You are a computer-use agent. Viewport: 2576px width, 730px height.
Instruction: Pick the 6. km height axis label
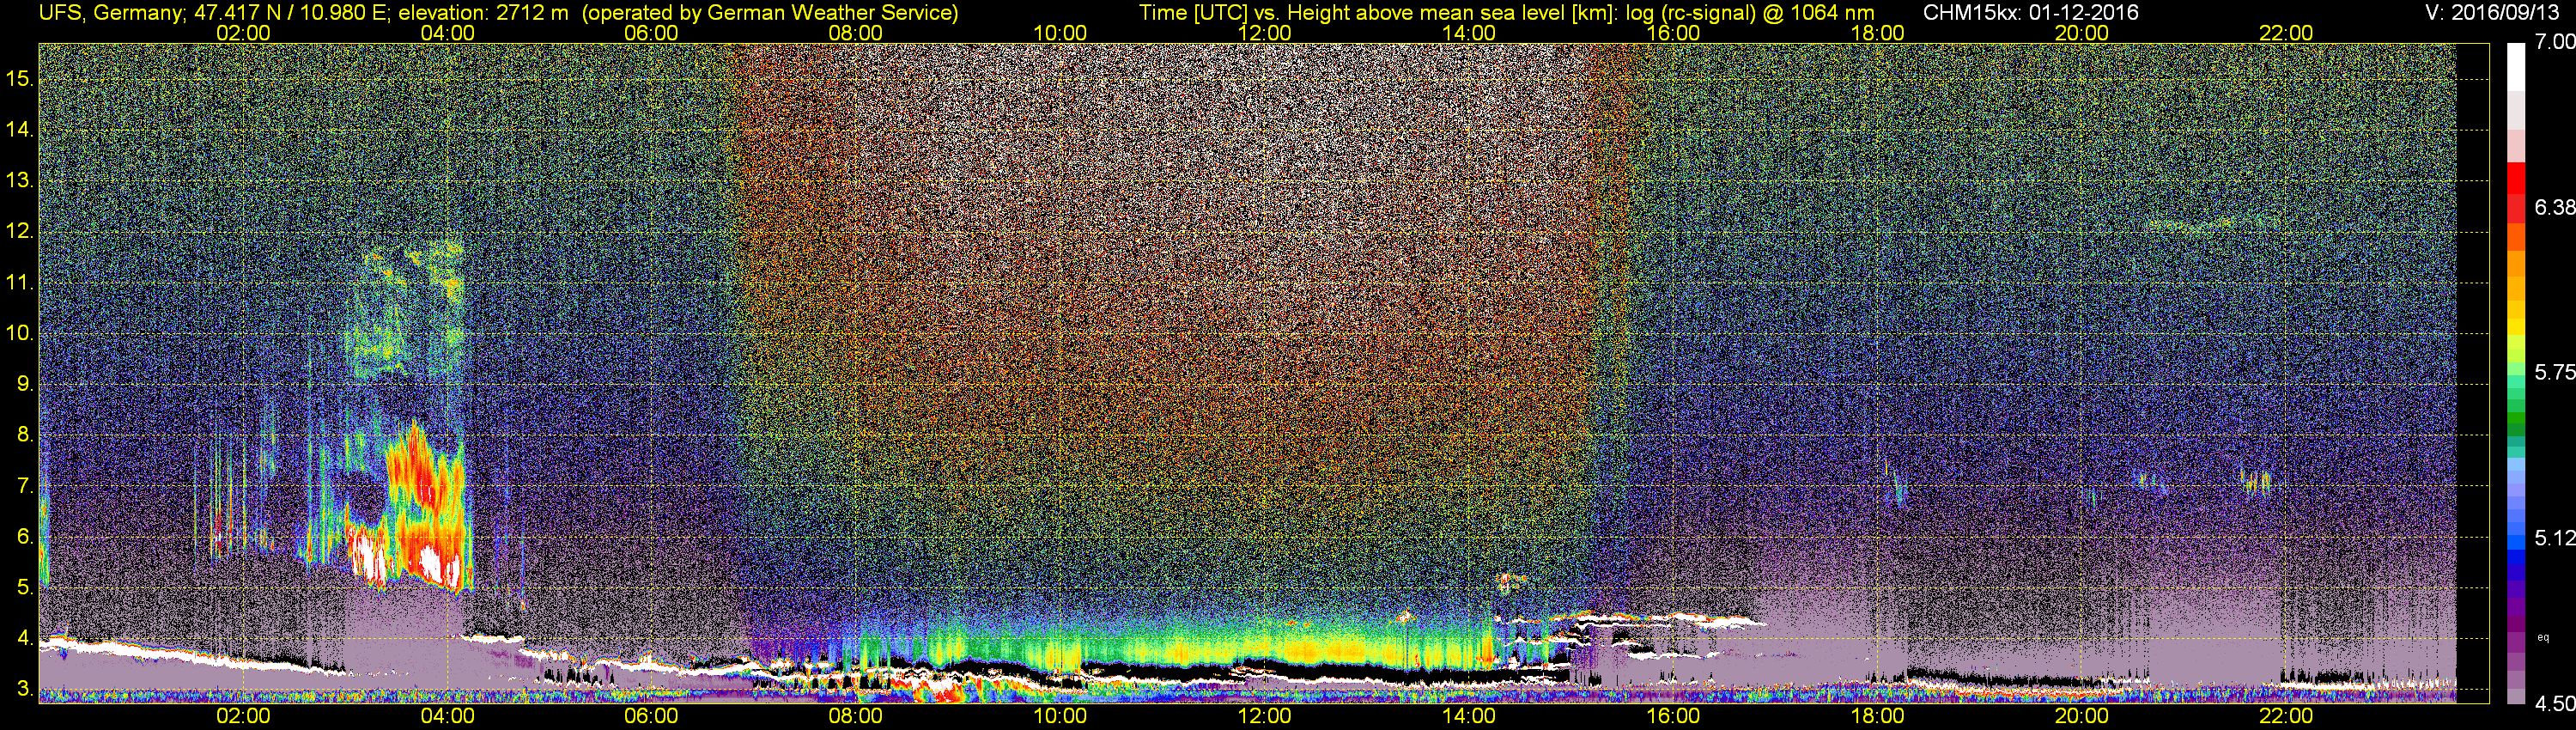pos(25,537)
